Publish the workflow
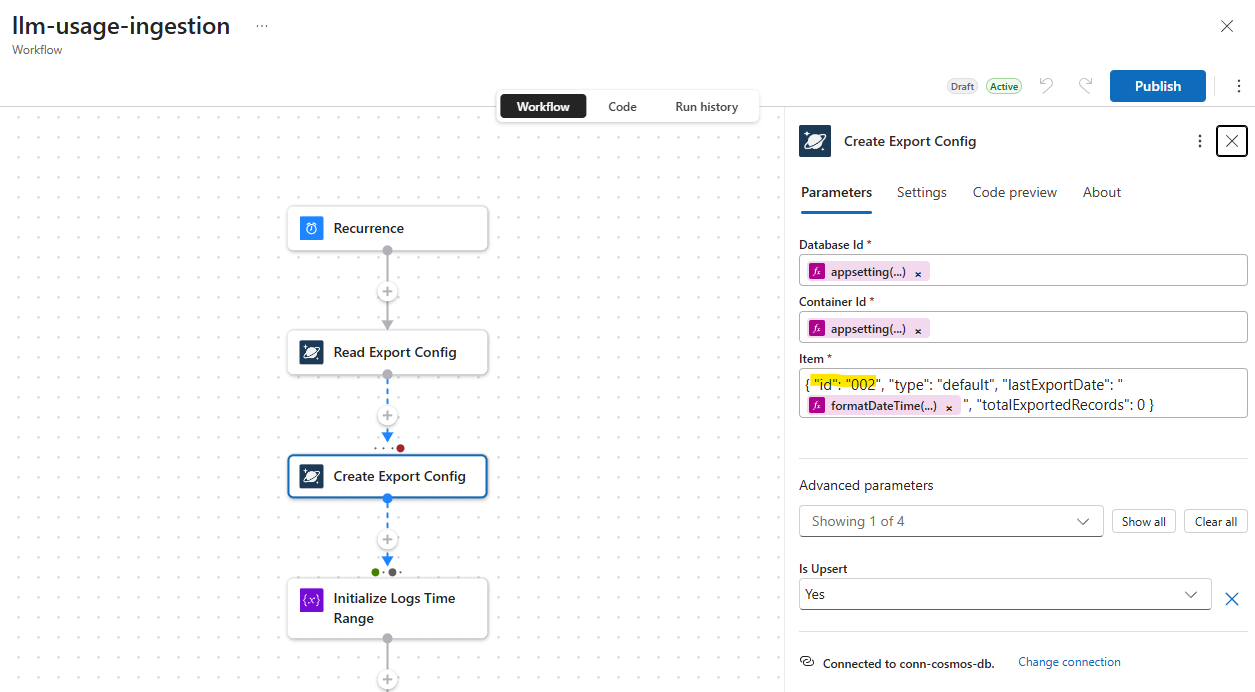 coord(1158,86)
